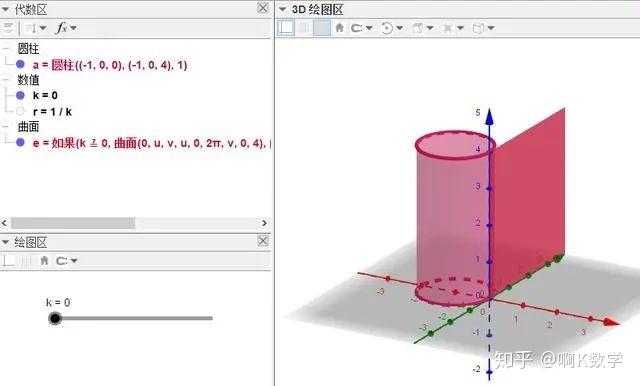Select the a = 圆柱((-1, 0, 0), (-1, 0, 4), 1) entry
Viewport: 640px width, 386px height.
tap(110, 65)
